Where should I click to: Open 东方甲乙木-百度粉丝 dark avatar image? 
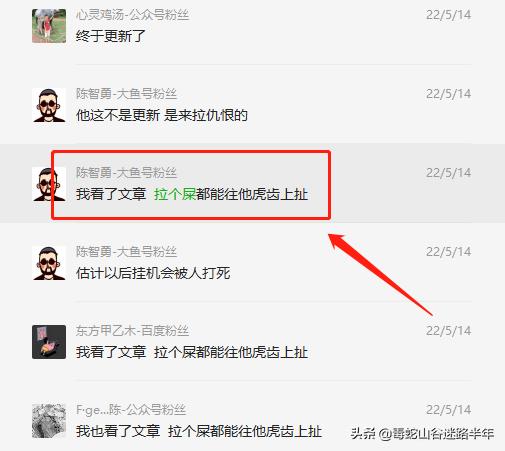49,342
